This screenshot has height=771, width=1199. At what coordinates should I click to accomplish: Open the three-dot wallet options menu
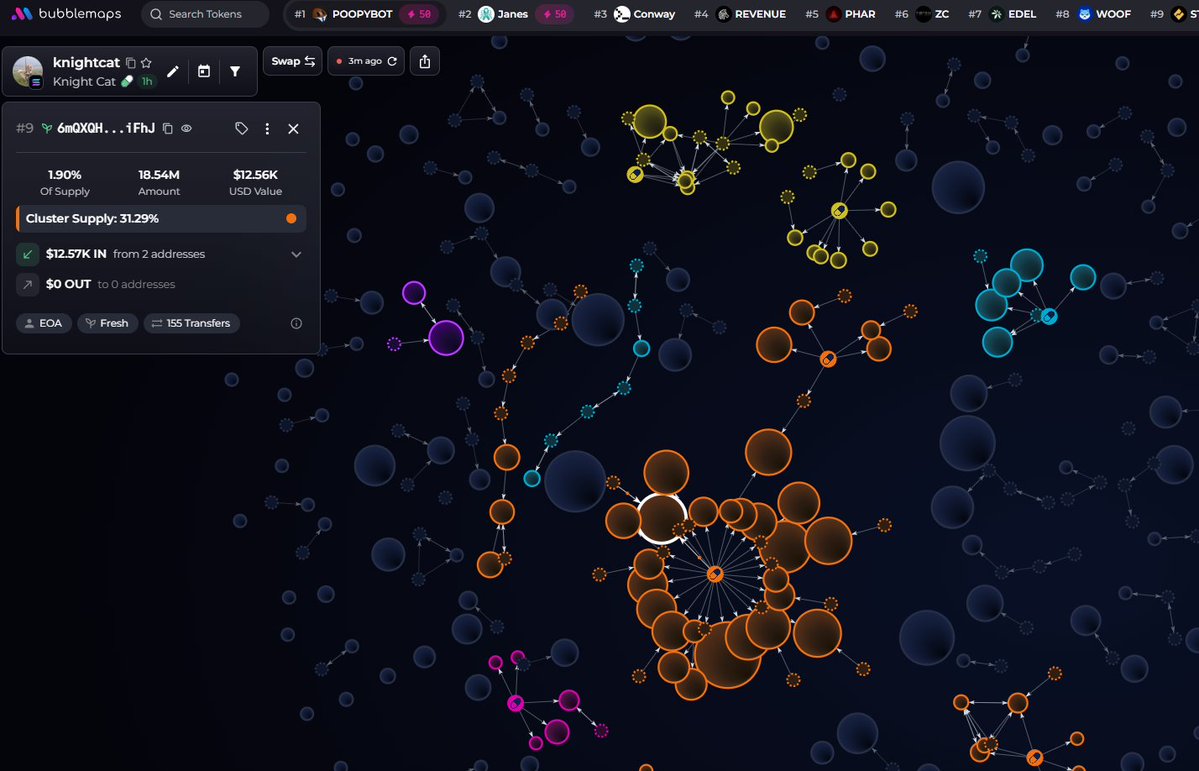tap(267, 128)
